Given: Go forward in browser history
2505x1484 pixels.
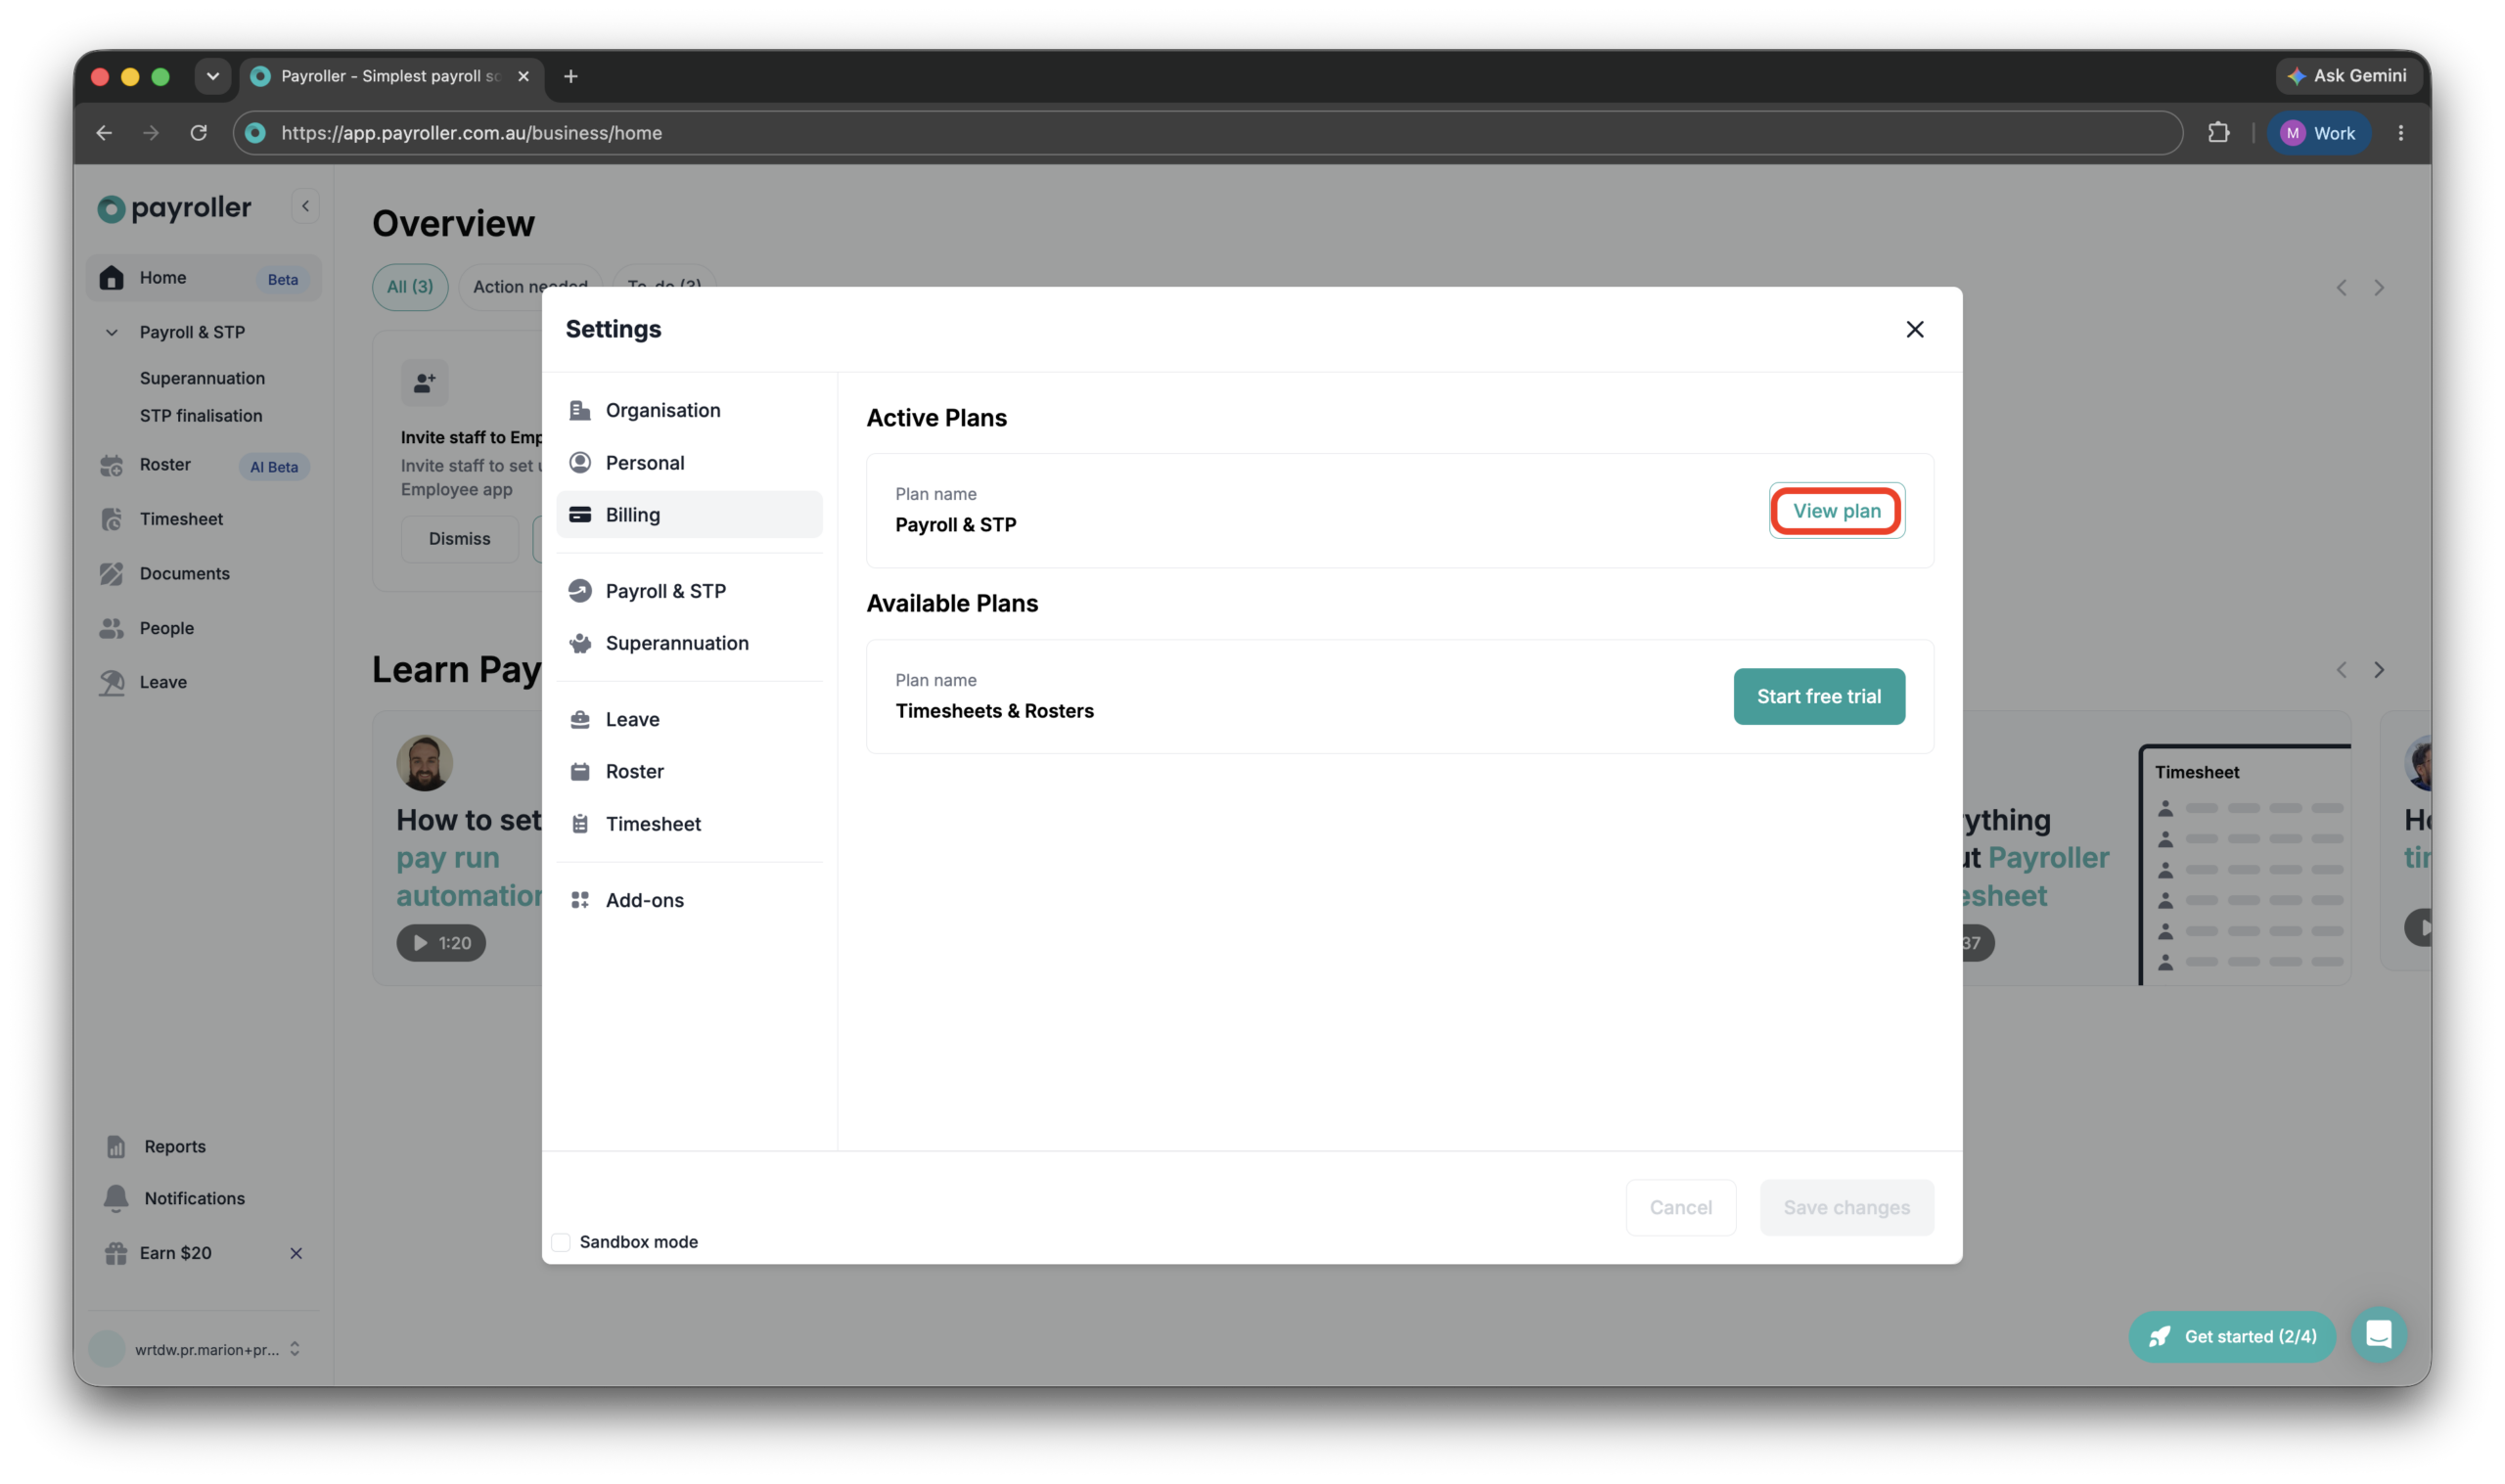Looking at the screenshot, I should pyautogui.click(x=151, y=133).
